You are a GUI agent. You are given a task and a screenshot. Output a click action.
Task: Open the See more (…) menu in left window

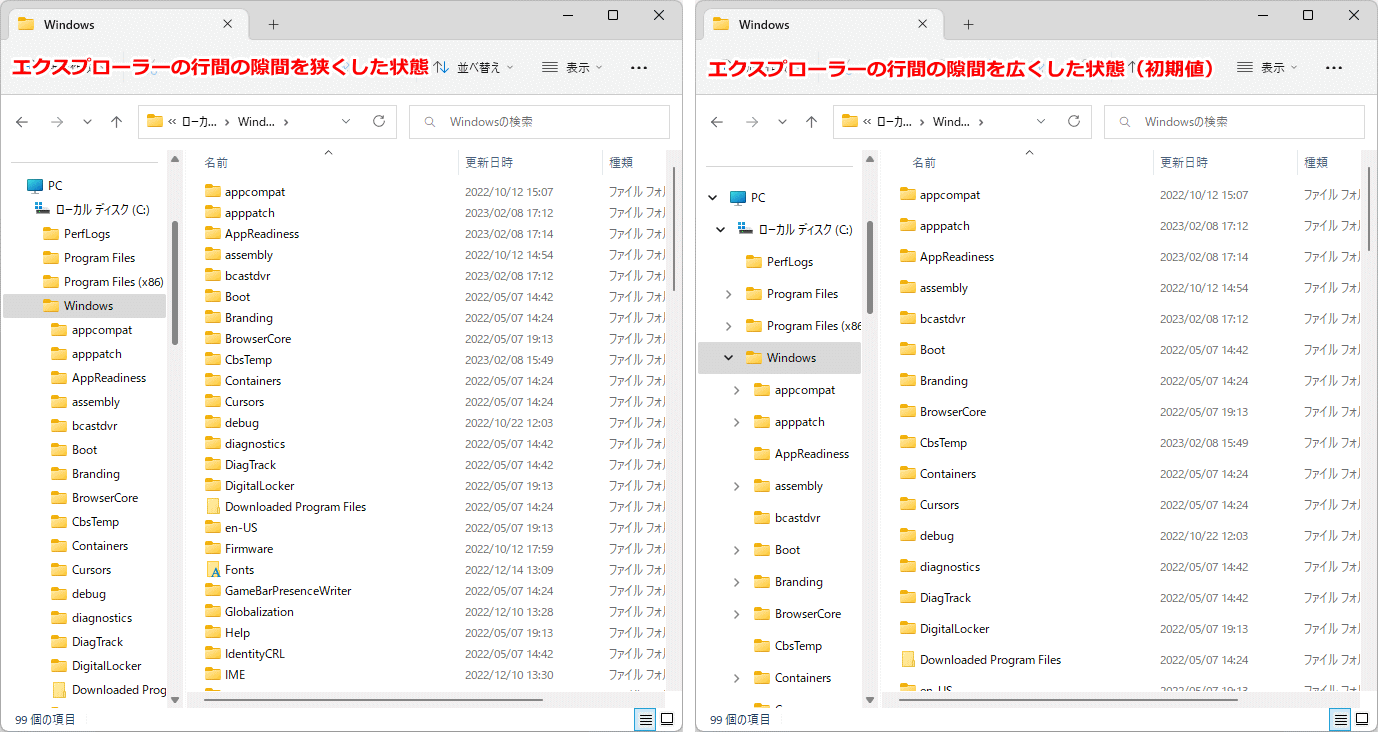click(x=639, y=68)
